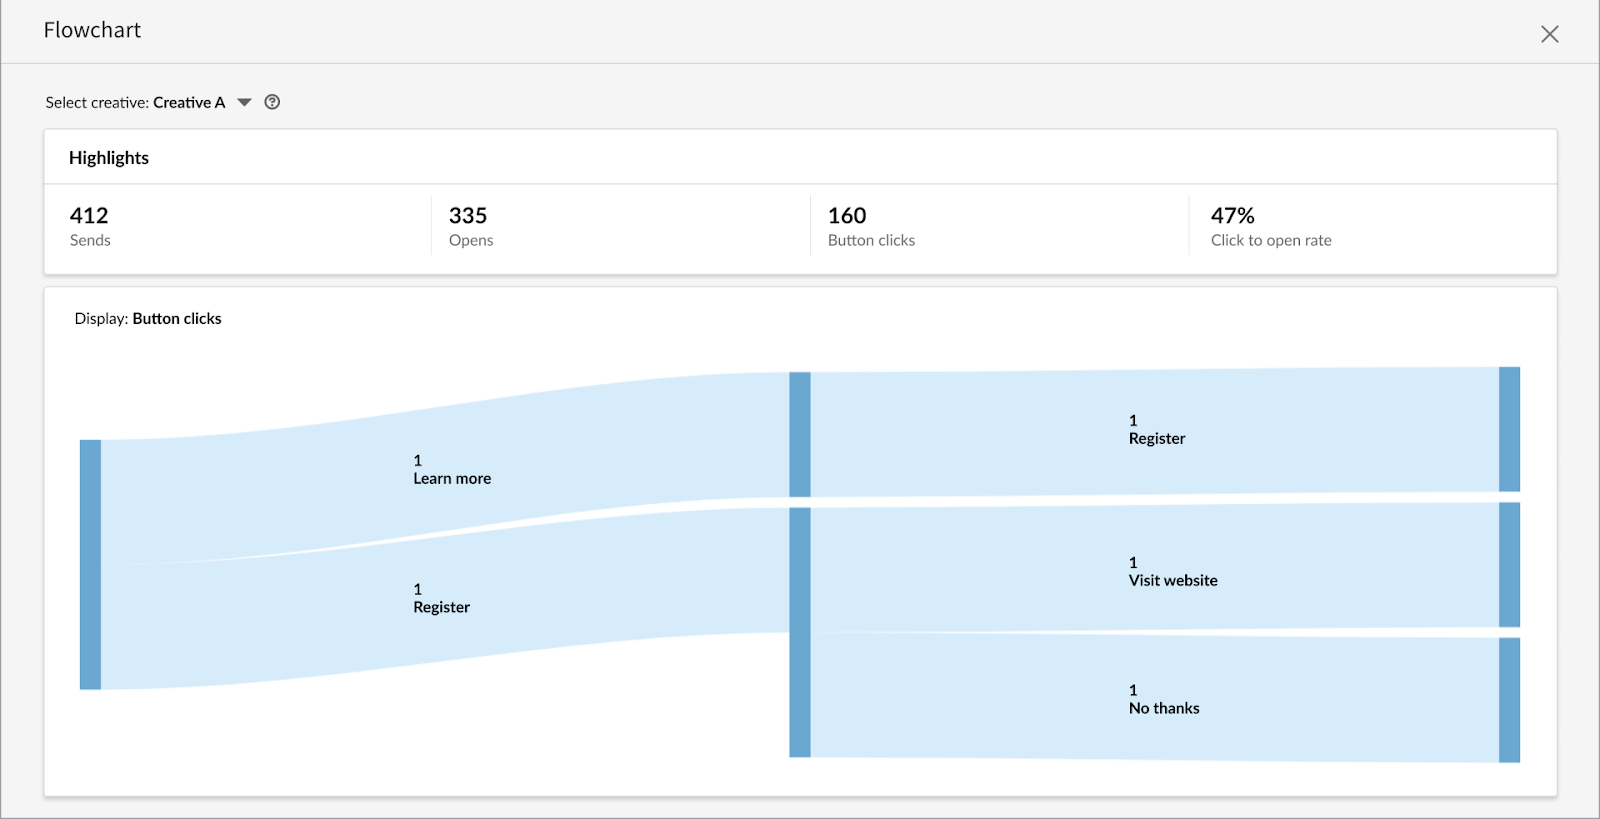This screenshot has width=1600, height=819.
Task: Open the Select creative dropdown arrow
Action: (244, 102)
